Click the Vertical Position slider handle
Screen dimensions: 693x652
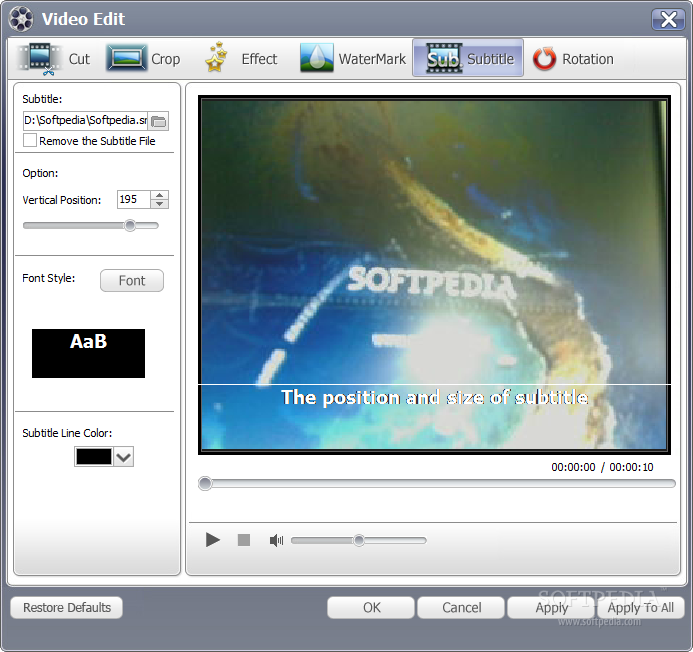point(130,225)
